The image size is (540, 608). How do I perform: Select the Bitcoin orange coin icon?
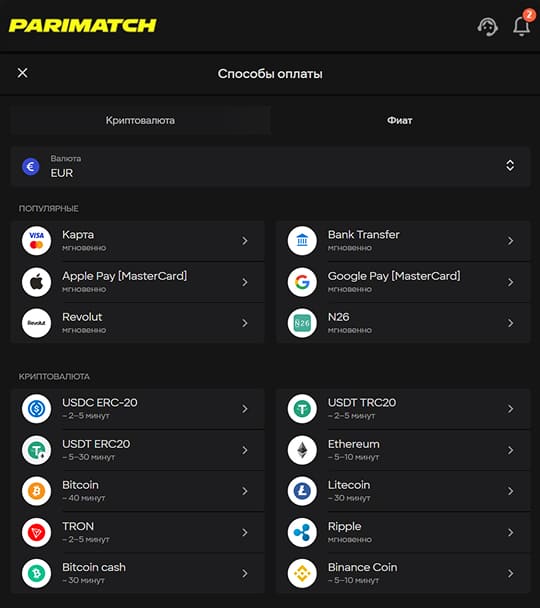point(36,491)
